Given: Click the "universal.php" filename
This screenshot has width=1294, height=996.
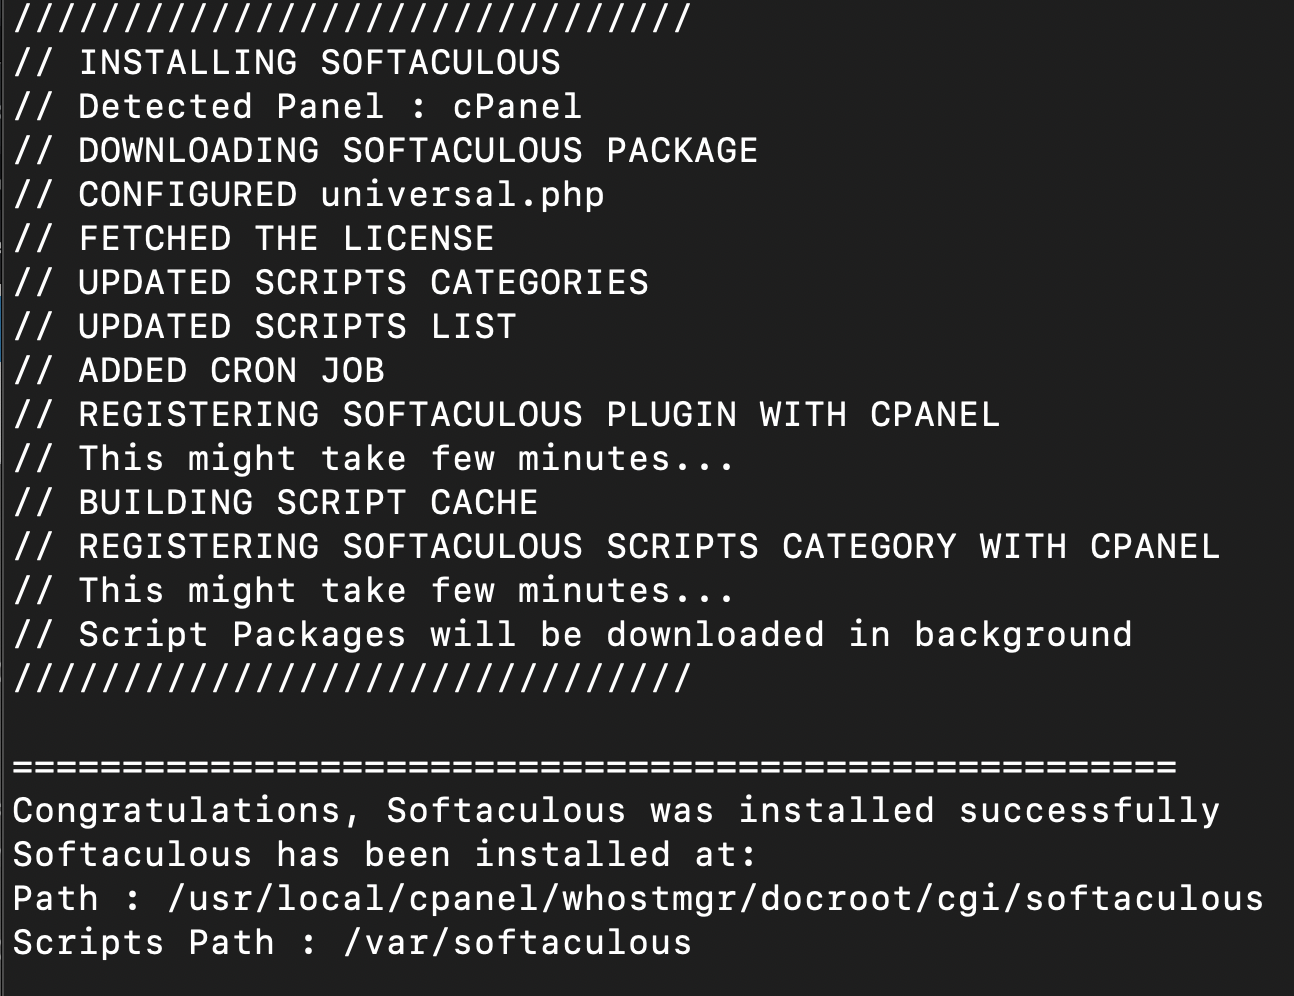Looking at the screenshot, I should 462,195.
